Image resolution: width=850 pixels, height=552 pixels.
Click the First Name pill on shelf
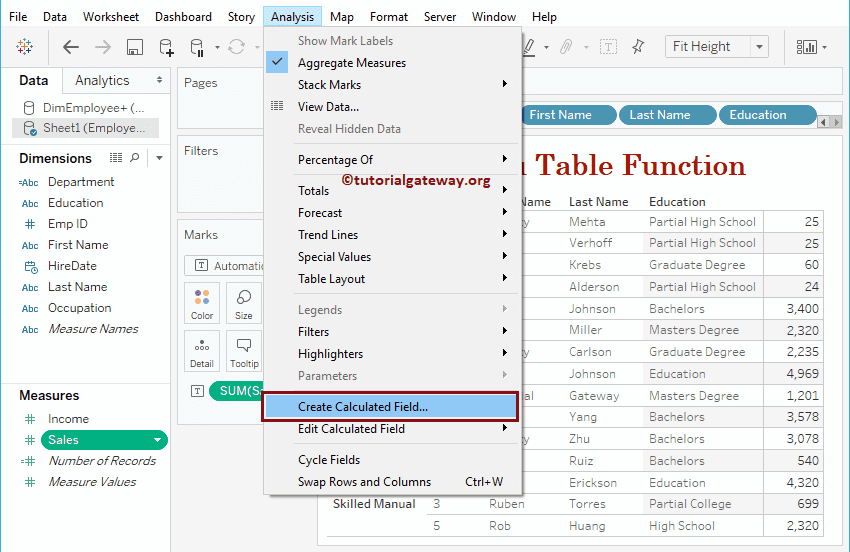tap(568, 115)
